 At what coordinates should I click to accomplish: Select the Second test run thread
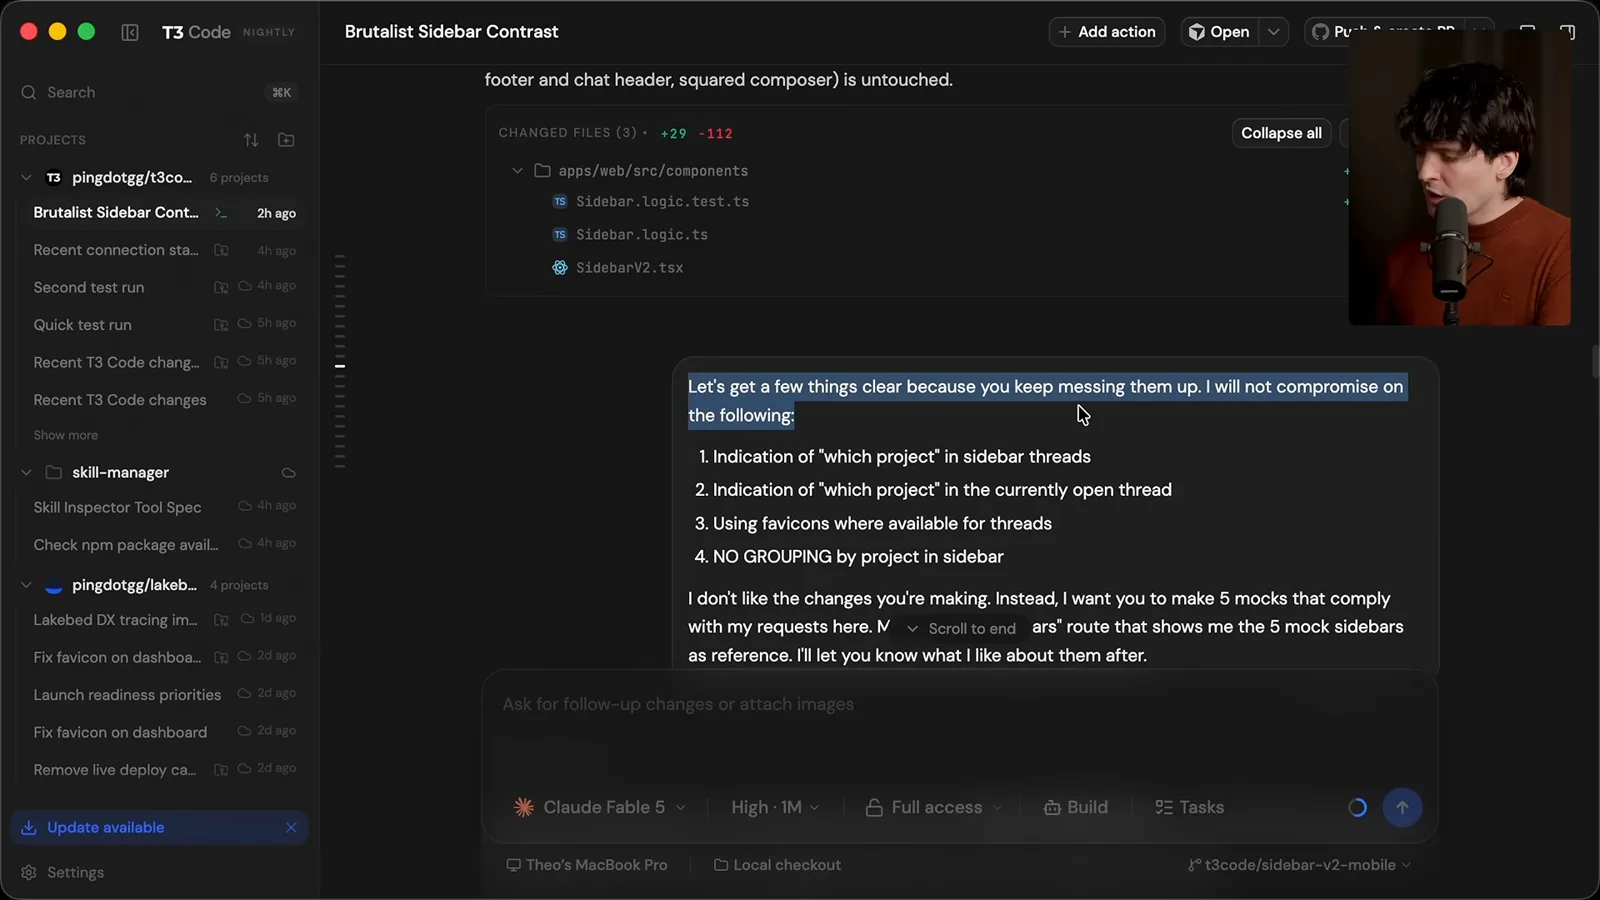tap(160, 287)
